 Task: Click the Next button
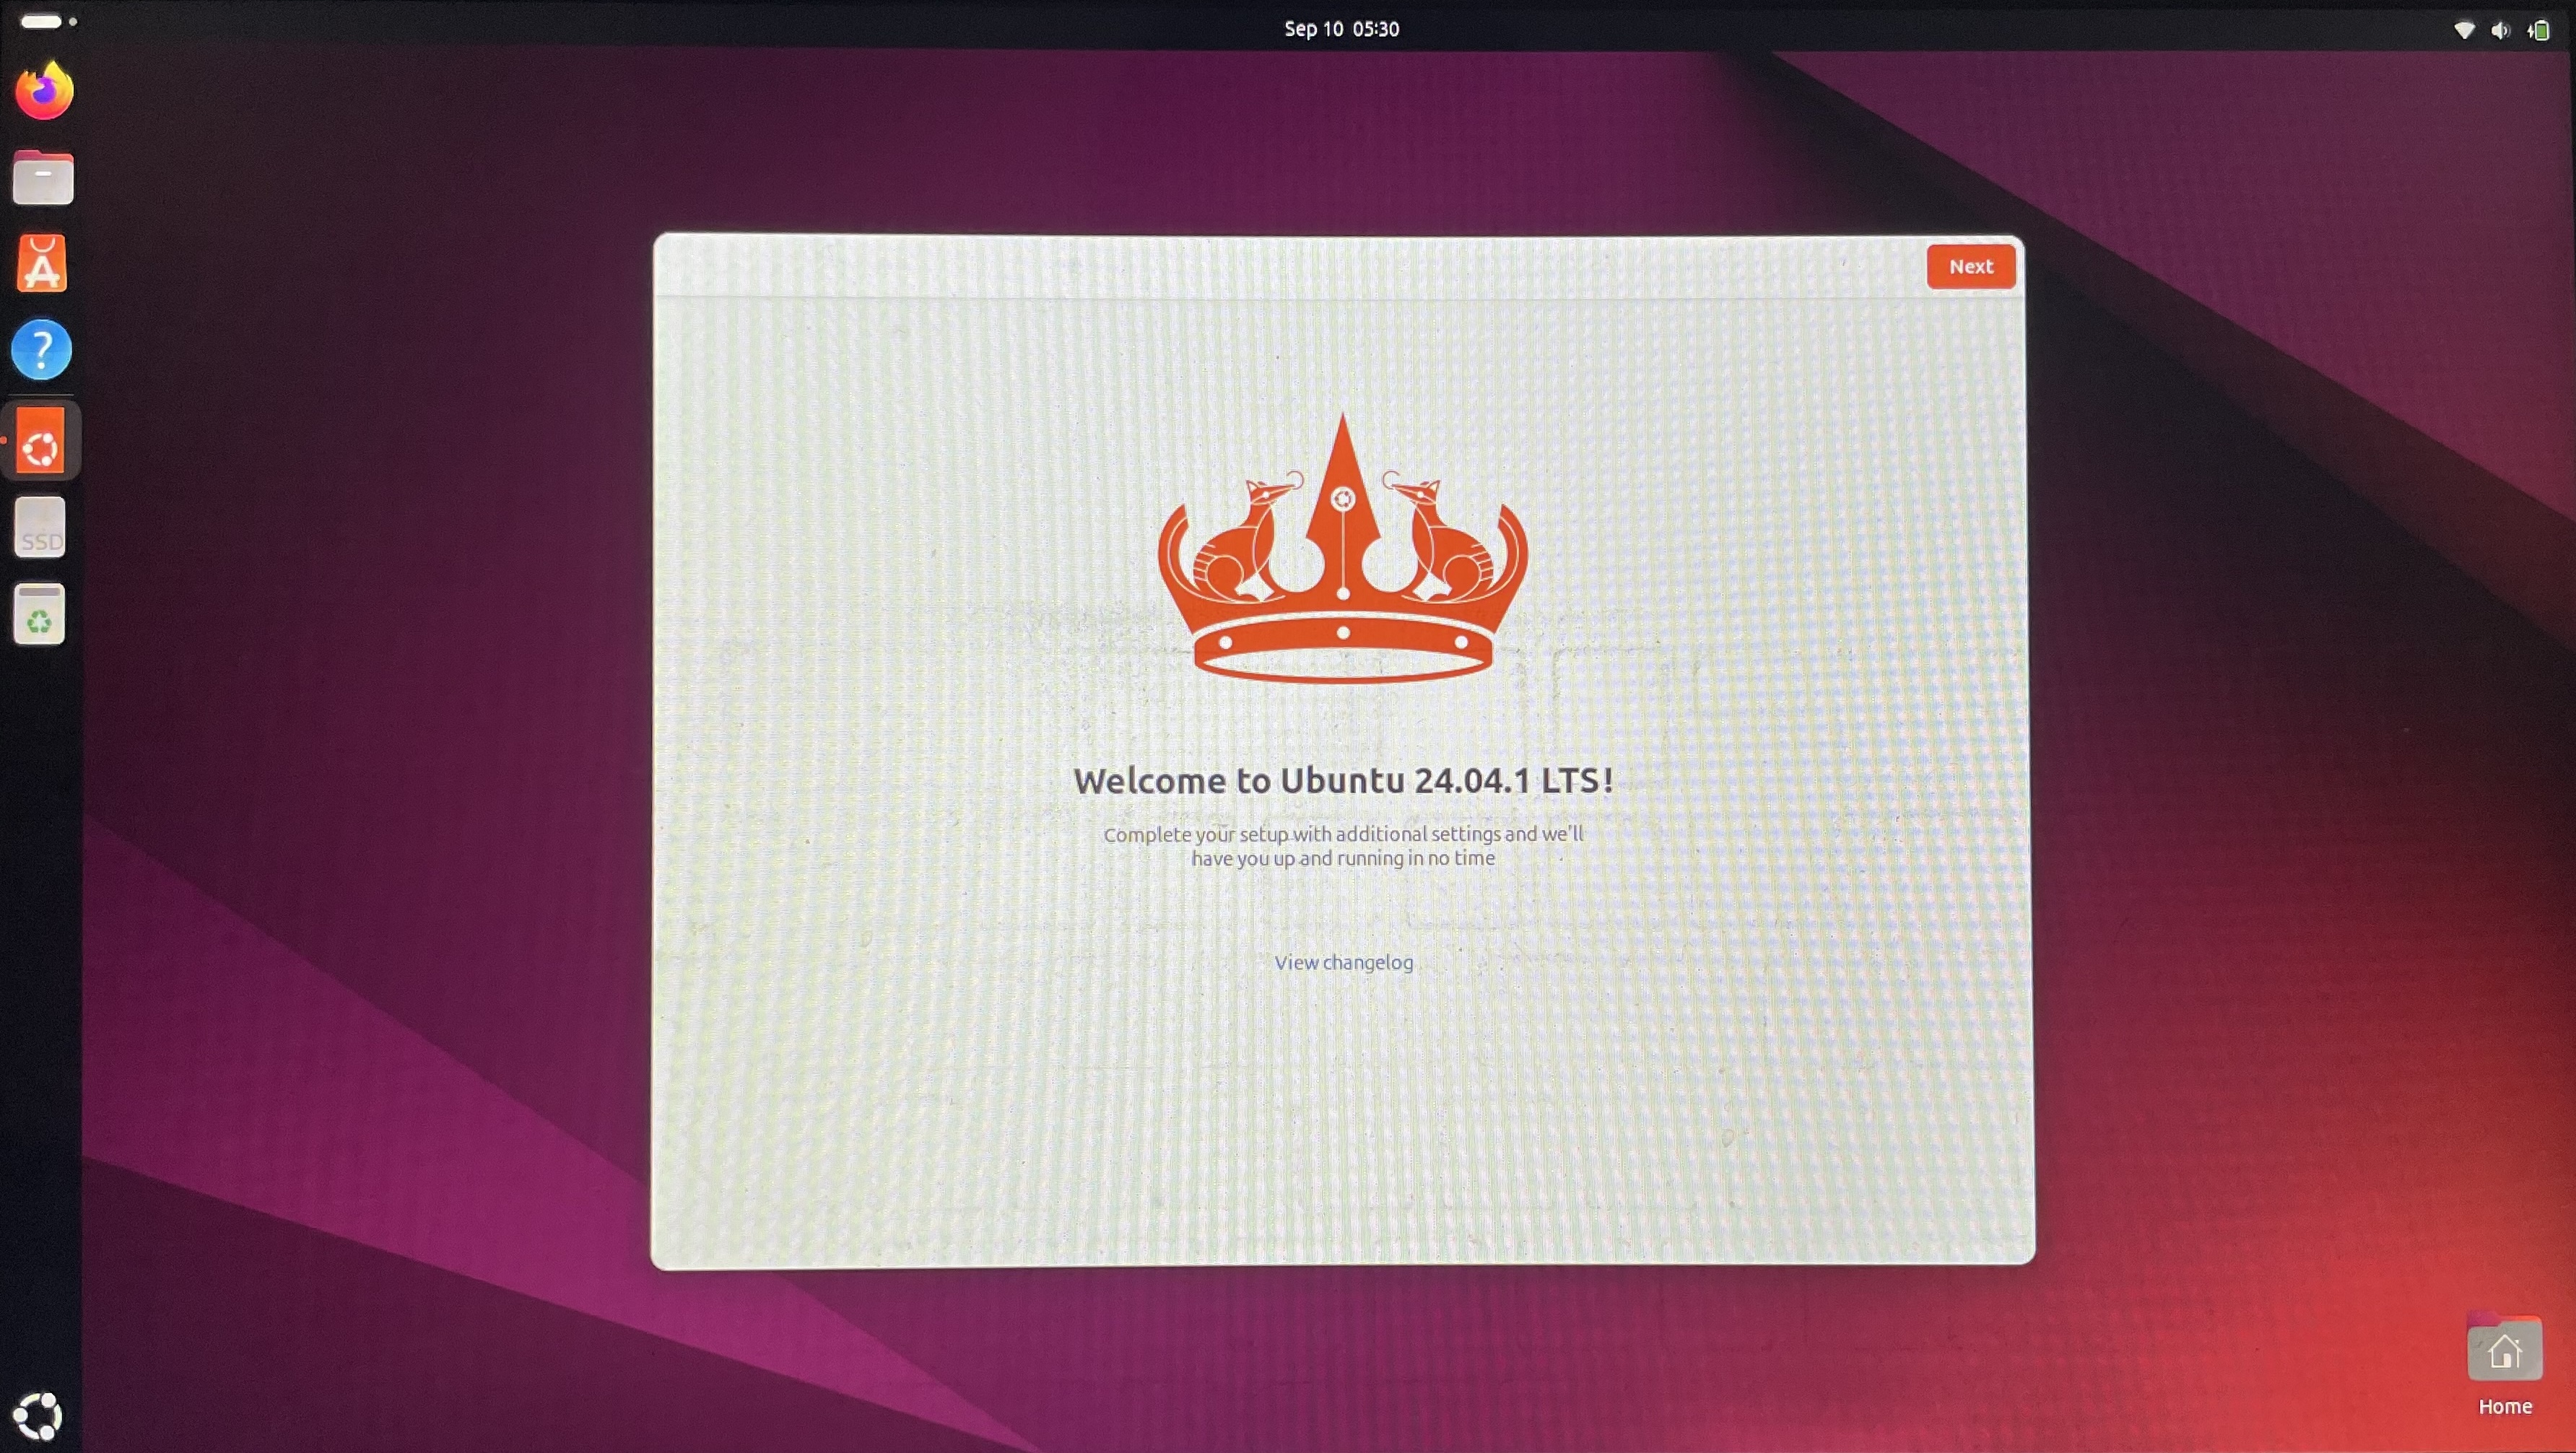point(1970,266)
